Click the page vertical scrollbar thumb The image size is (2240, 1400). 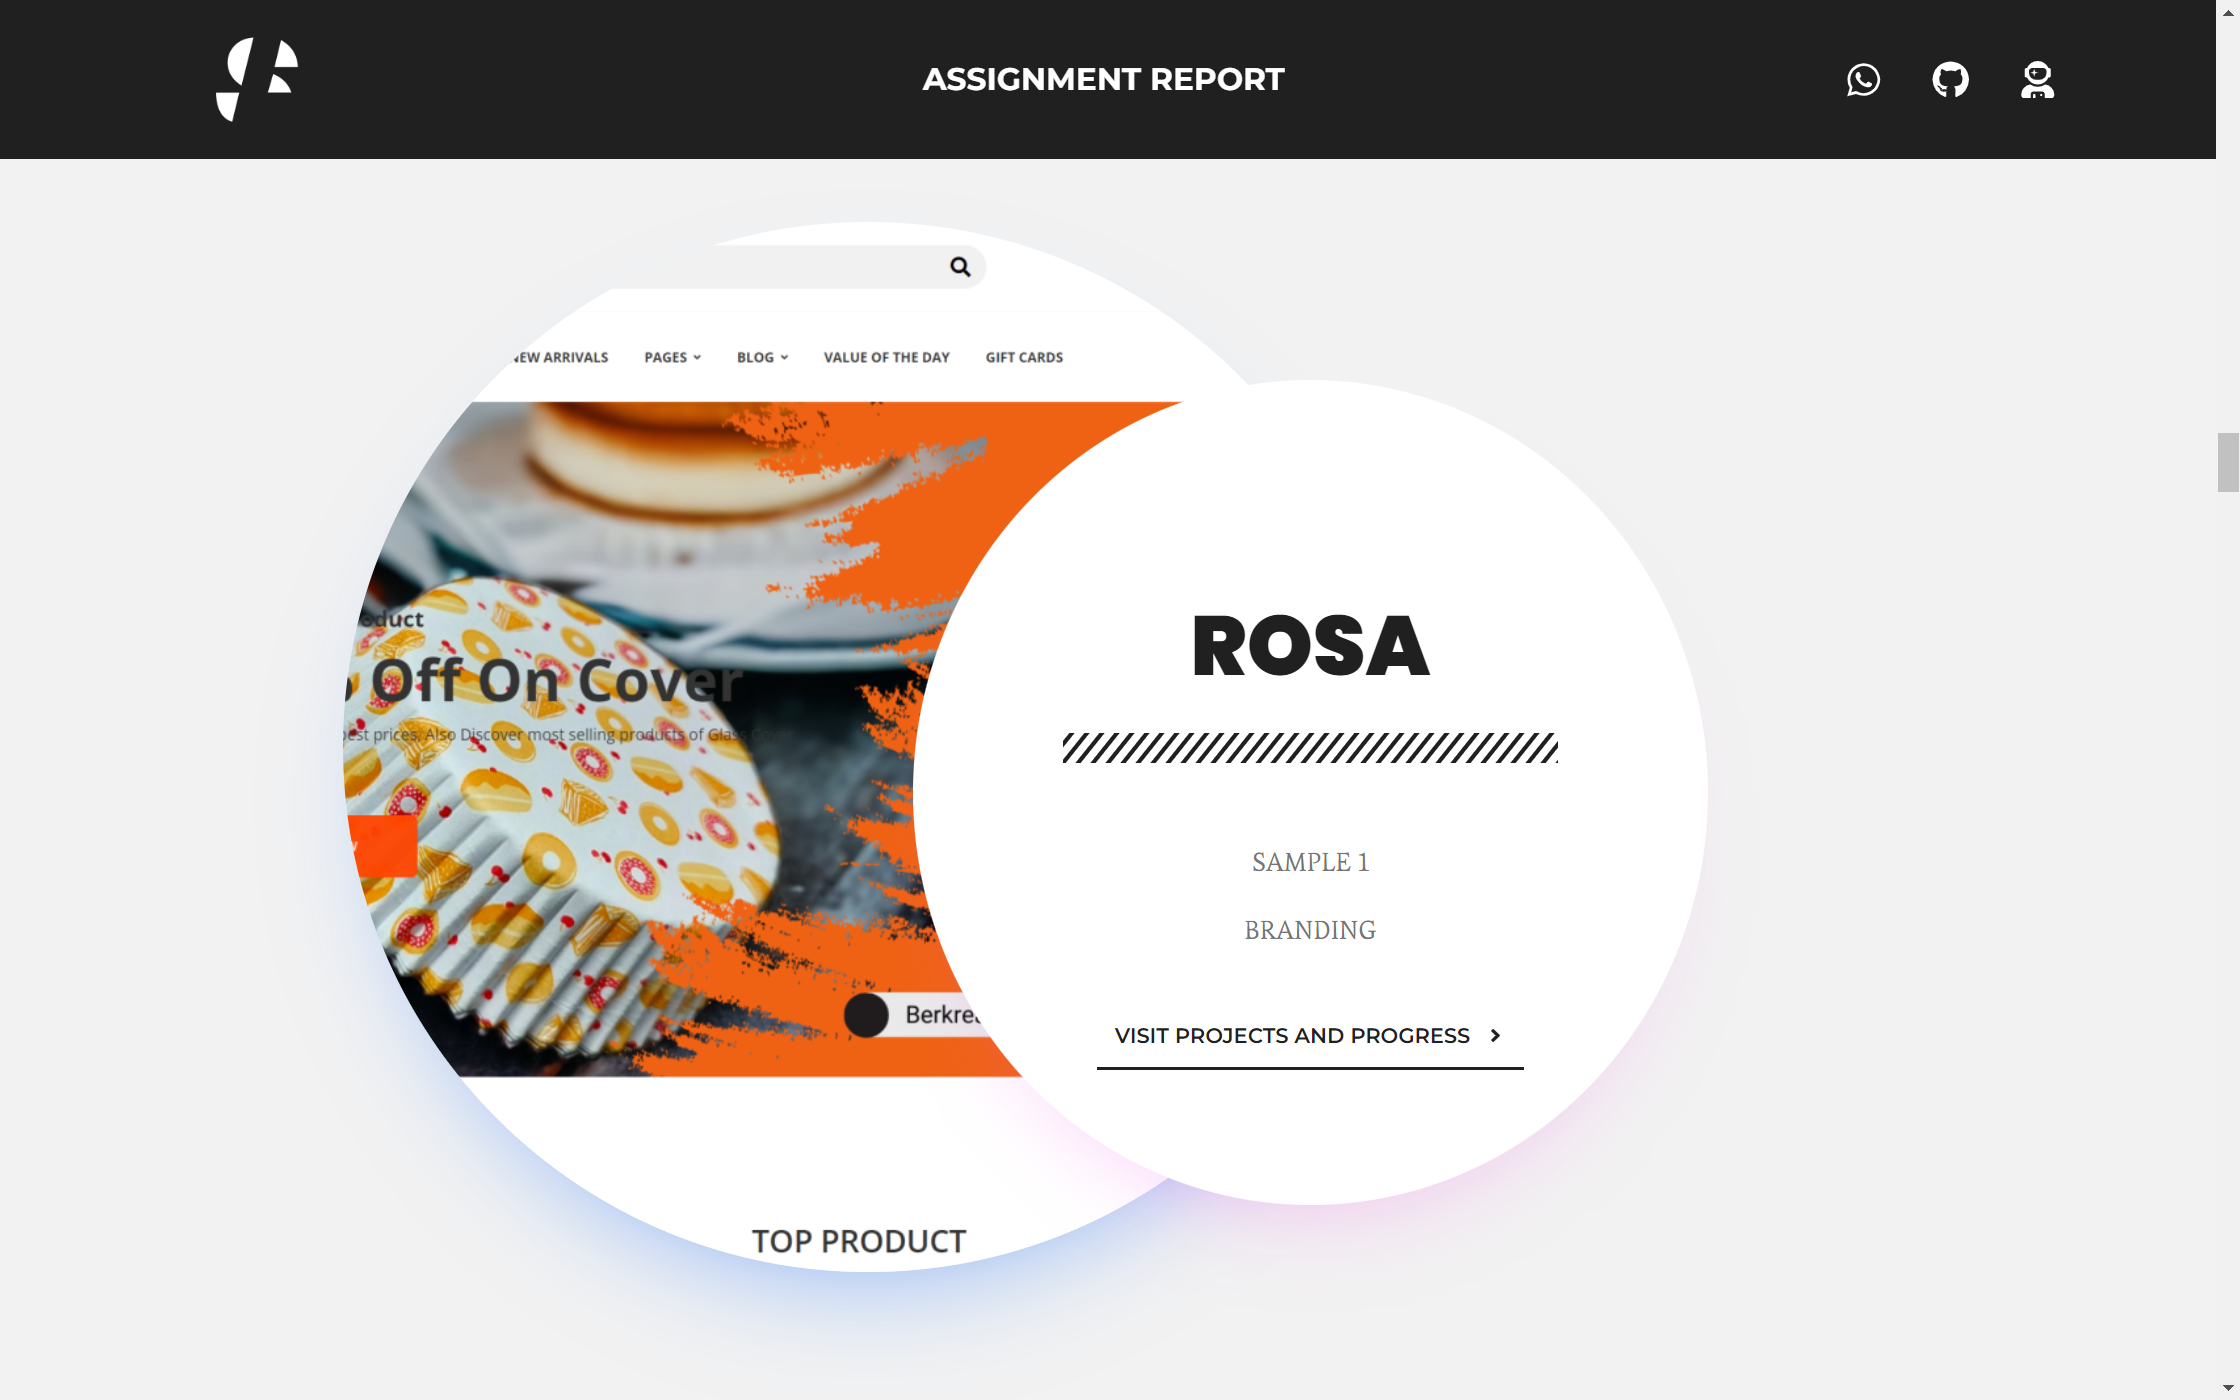(2228, 462)
